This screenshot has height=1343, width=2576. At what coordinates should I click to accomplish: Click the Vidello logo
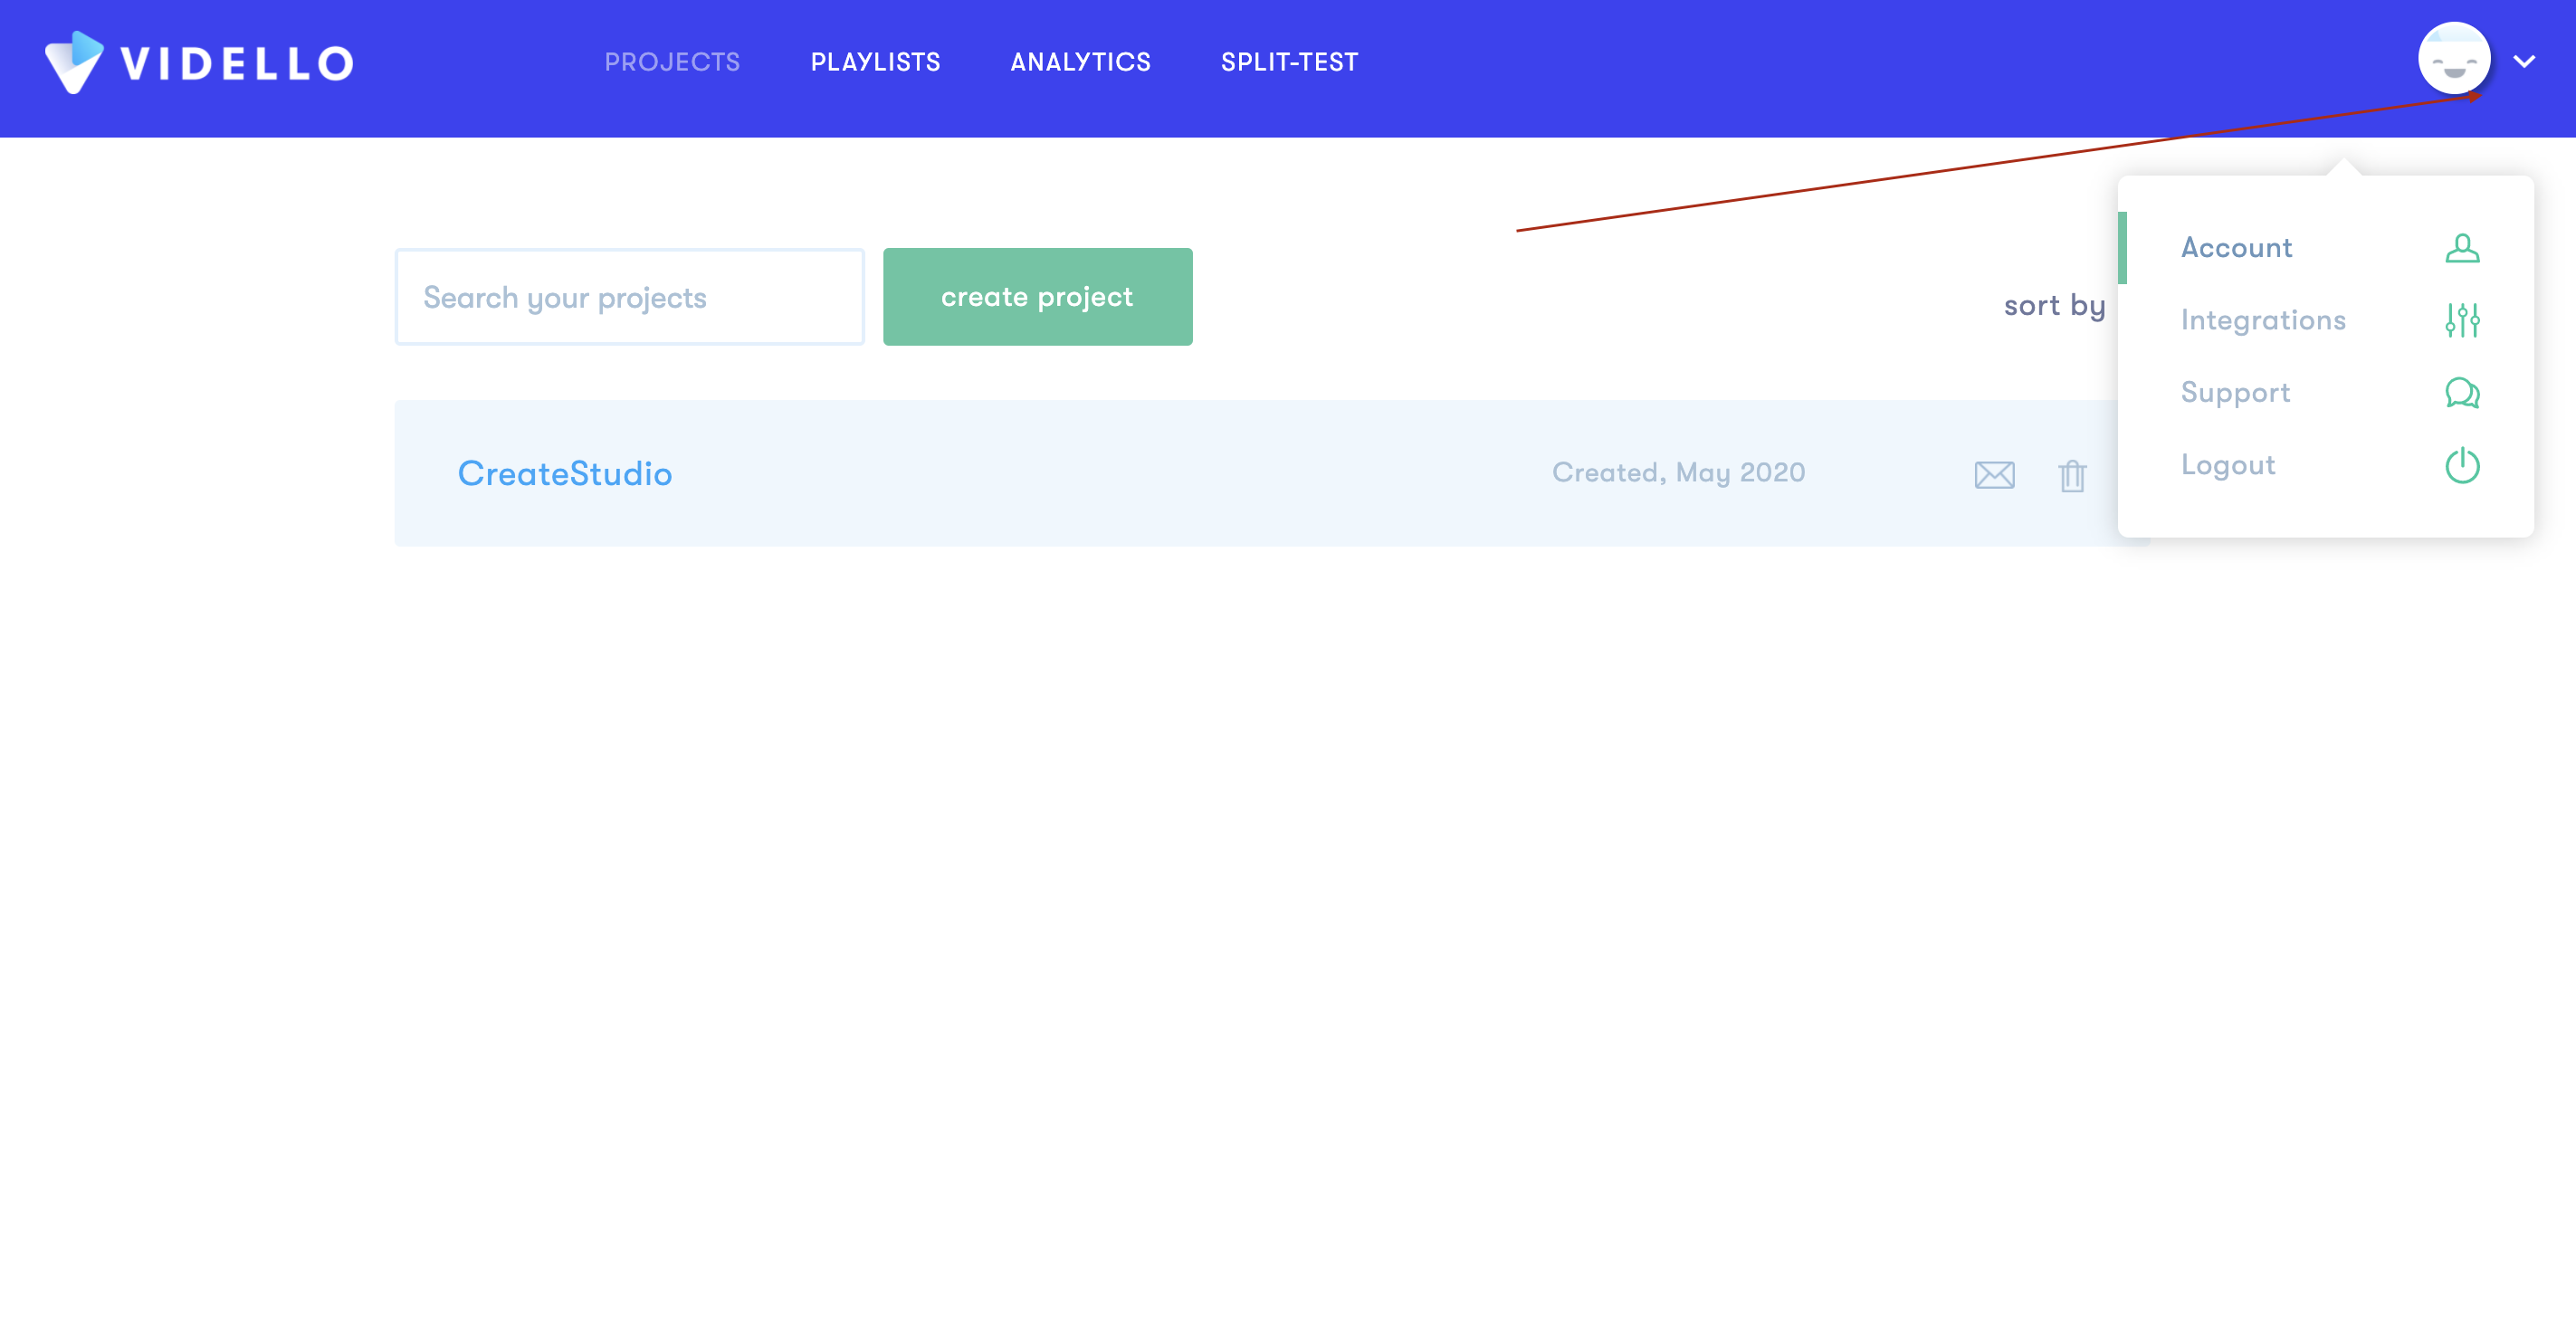click(x=199, y=62)
